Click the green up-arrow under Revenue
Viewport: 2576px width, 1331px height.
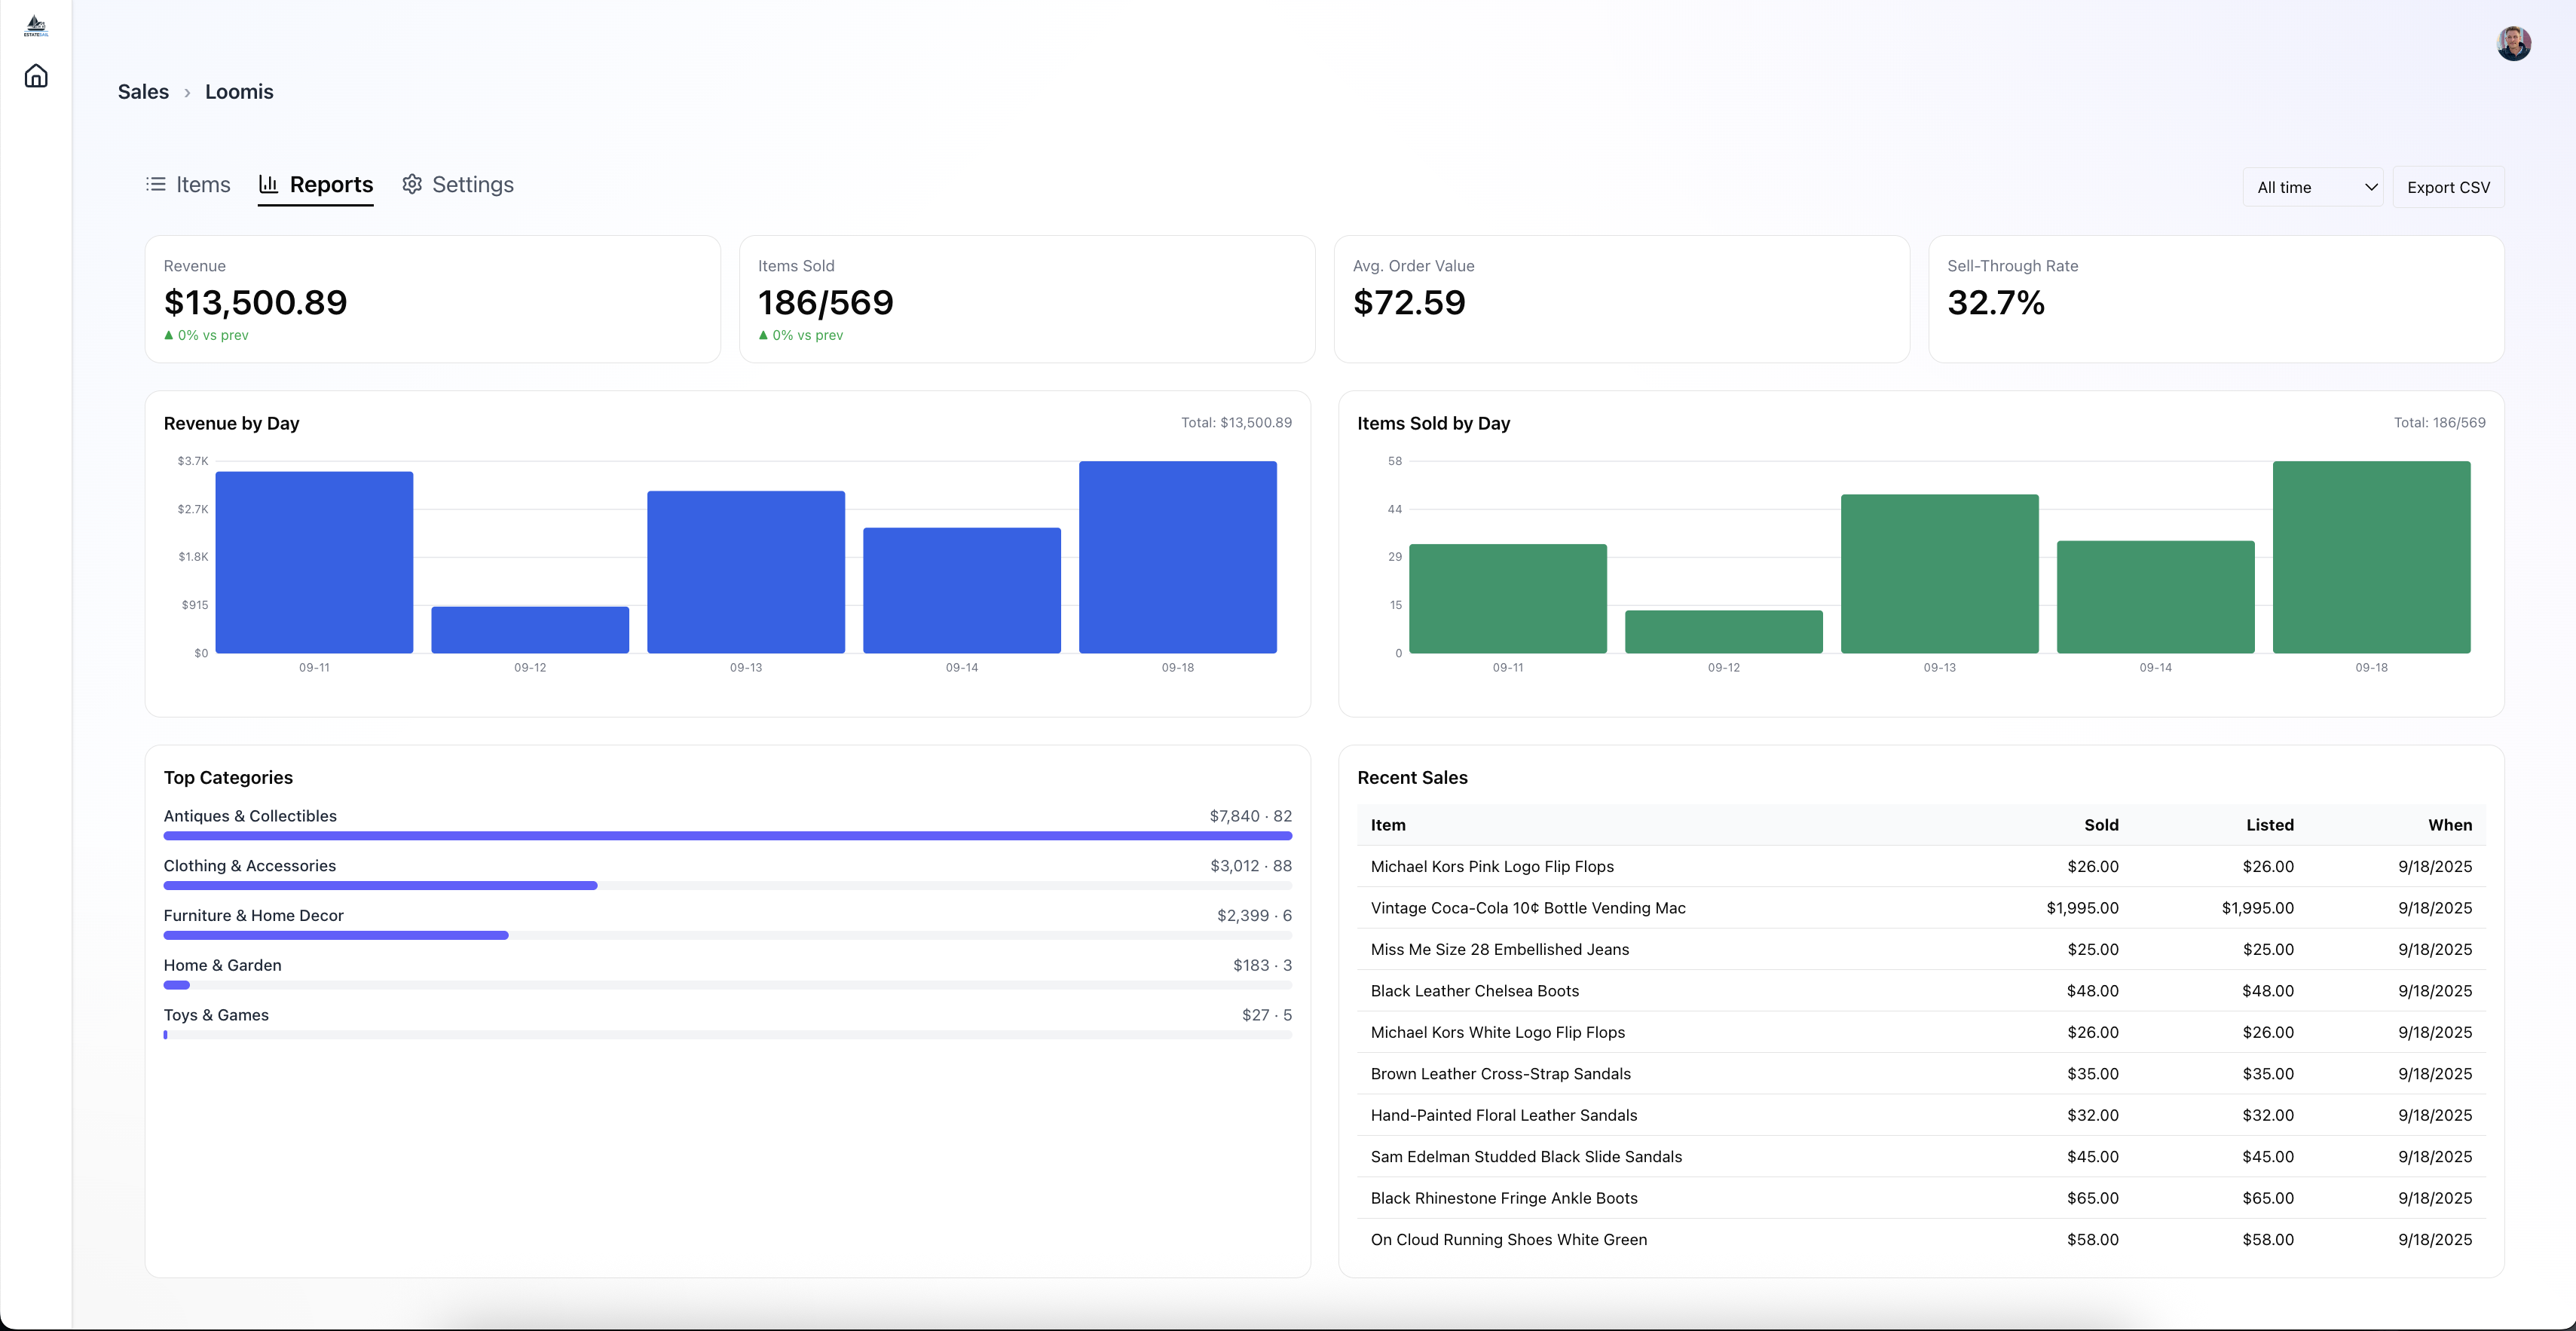click(x=169, y=336)
